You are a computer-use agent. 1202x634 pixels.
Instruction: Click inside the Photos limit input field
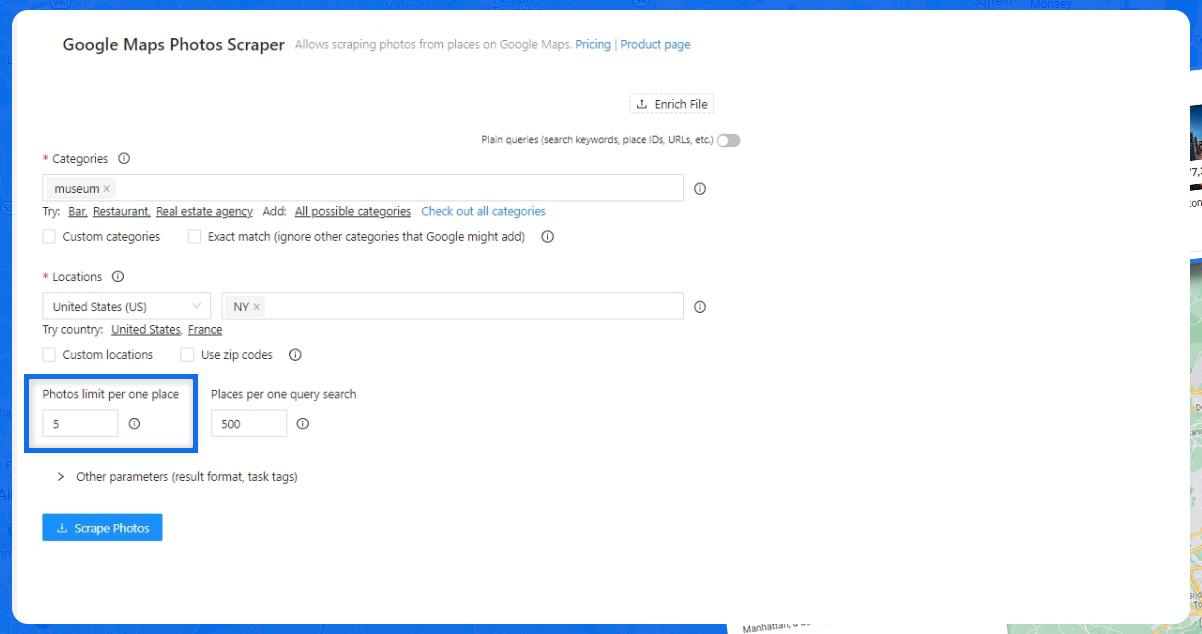coord(79,423)
